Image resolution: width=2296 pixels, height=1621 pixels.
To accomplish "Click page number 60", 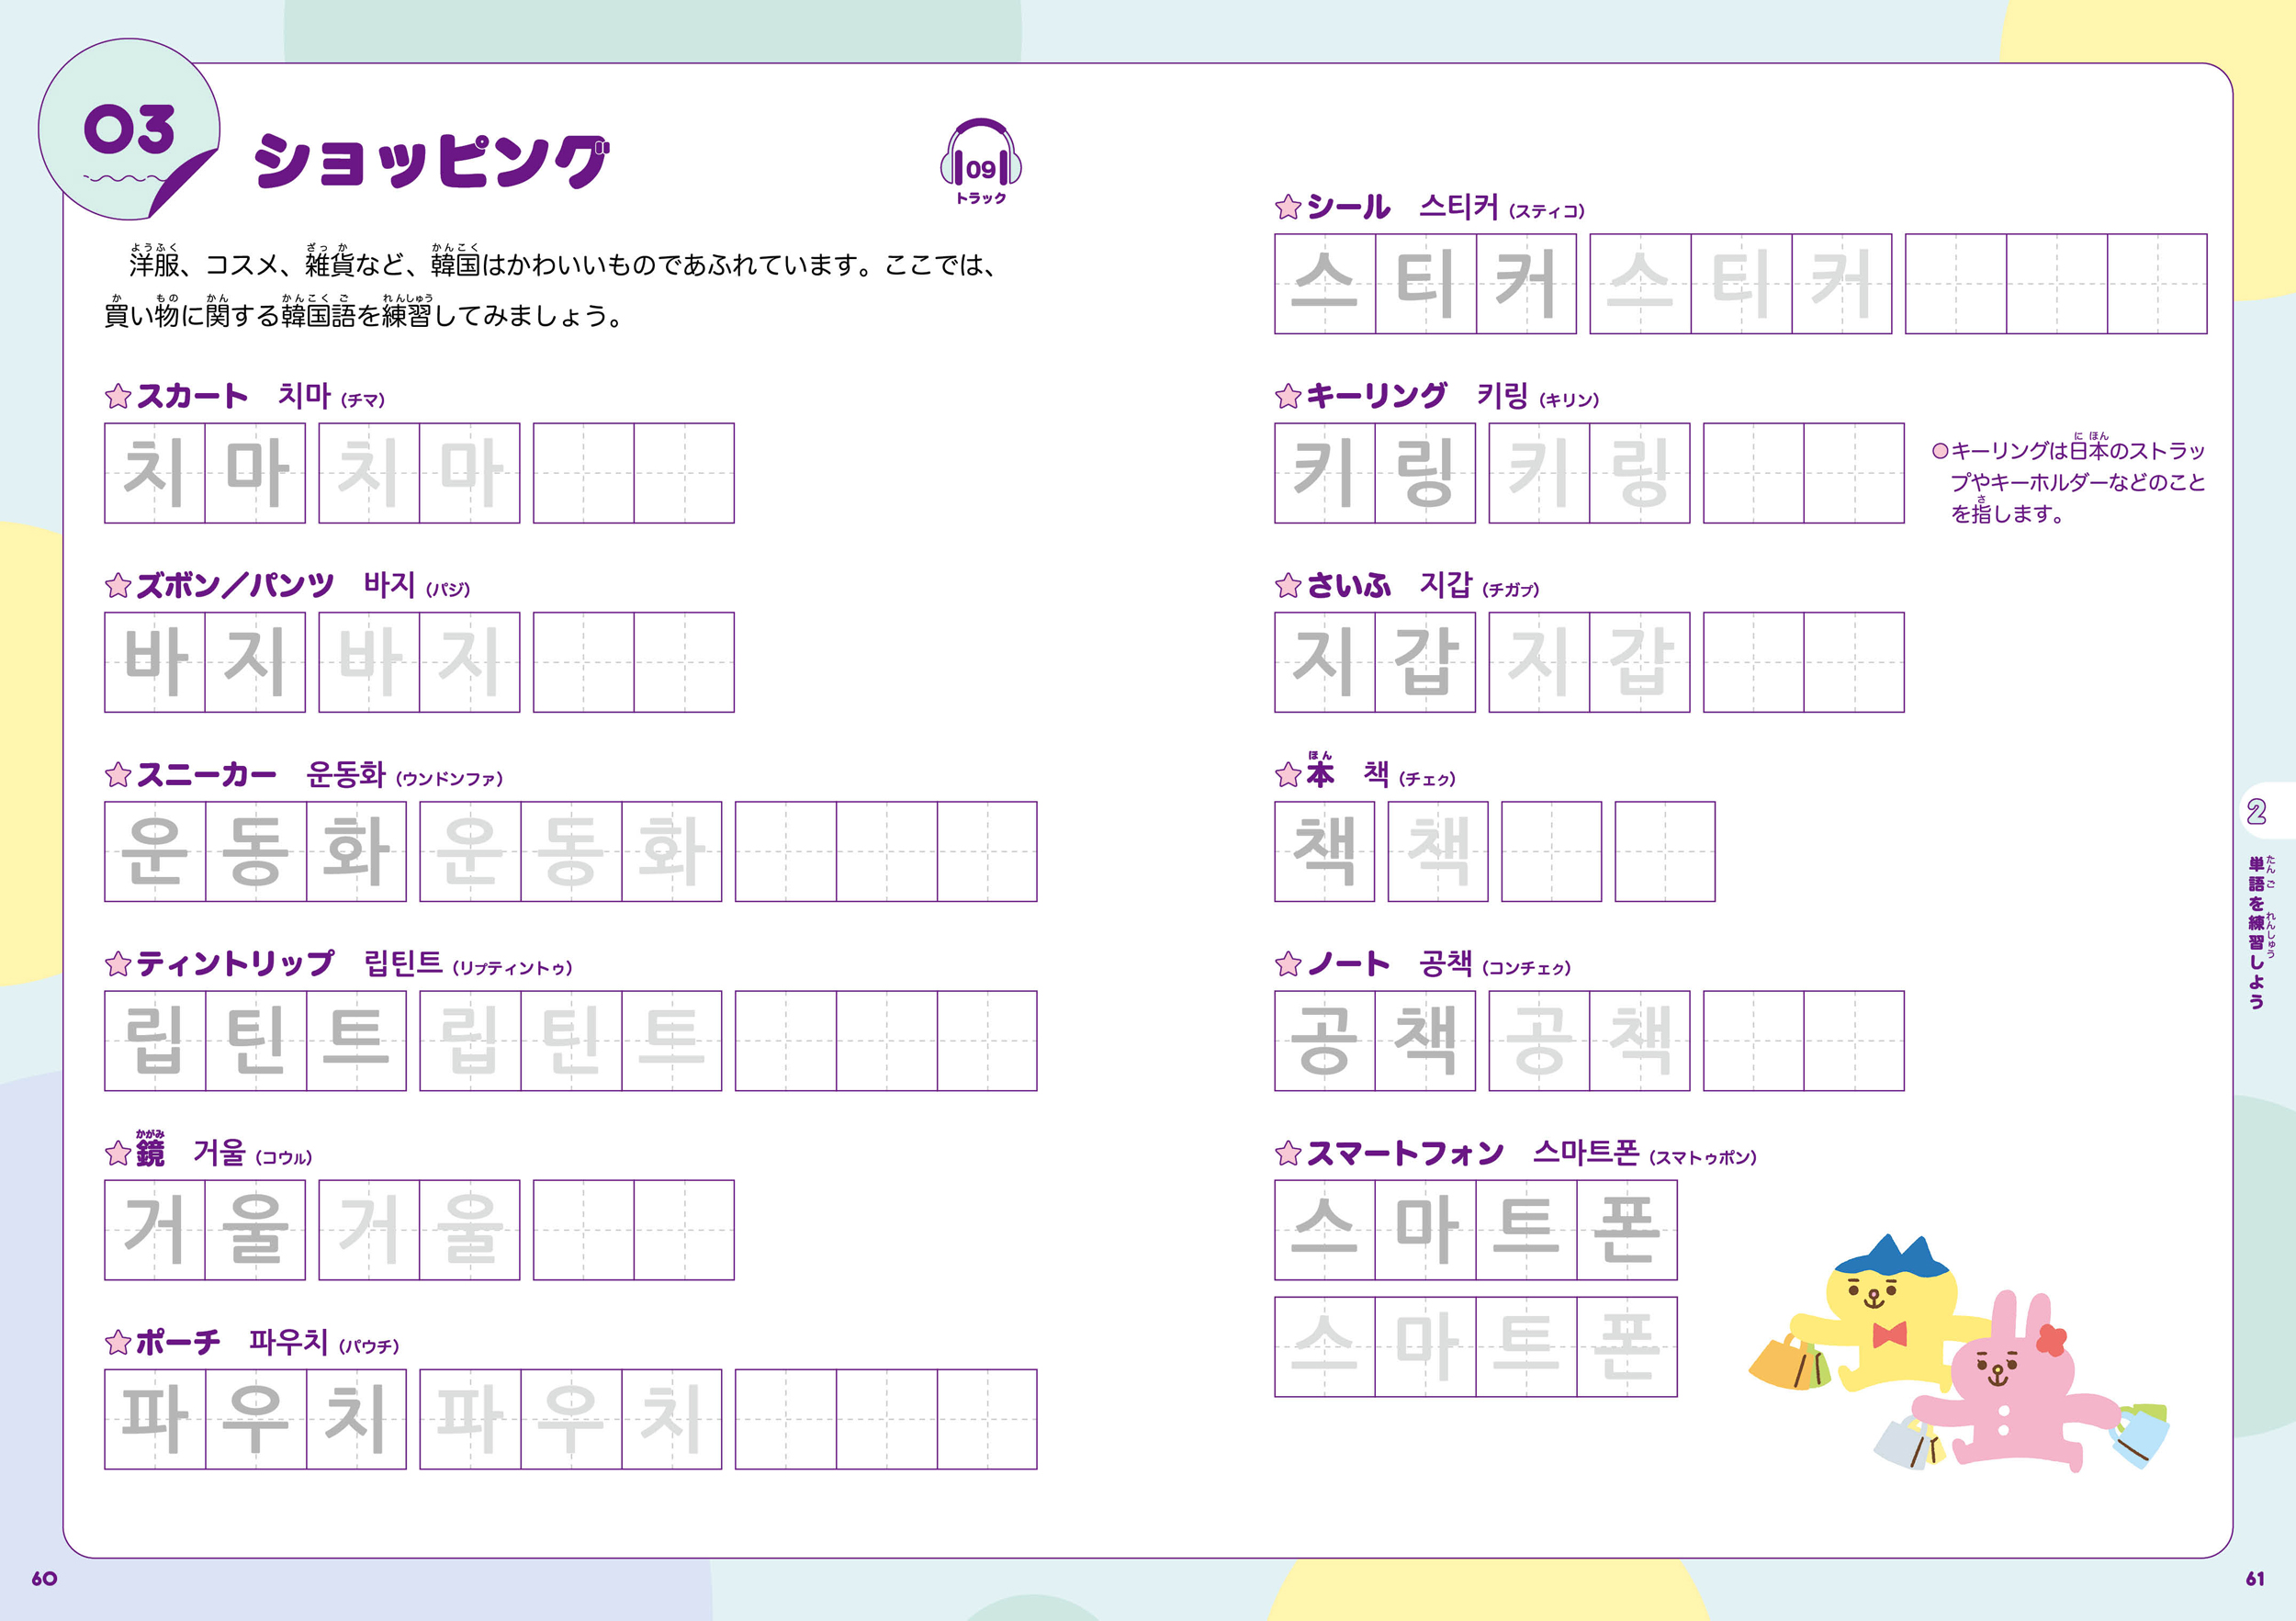I will tap(44, 1578).
